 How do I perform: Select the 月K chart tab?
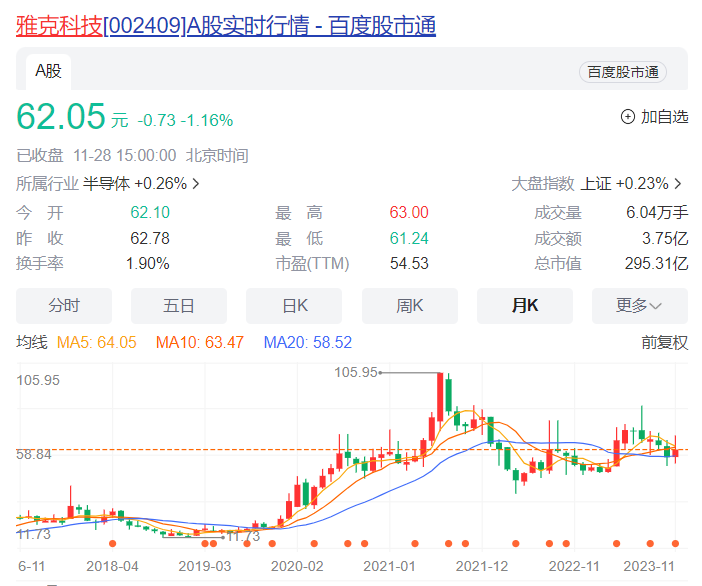pos(524,306)
